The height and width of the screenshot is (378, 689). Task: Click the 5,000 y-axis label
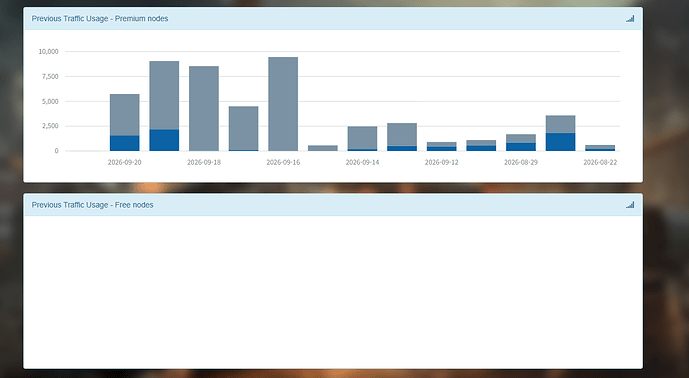click(x=50, y=101)
